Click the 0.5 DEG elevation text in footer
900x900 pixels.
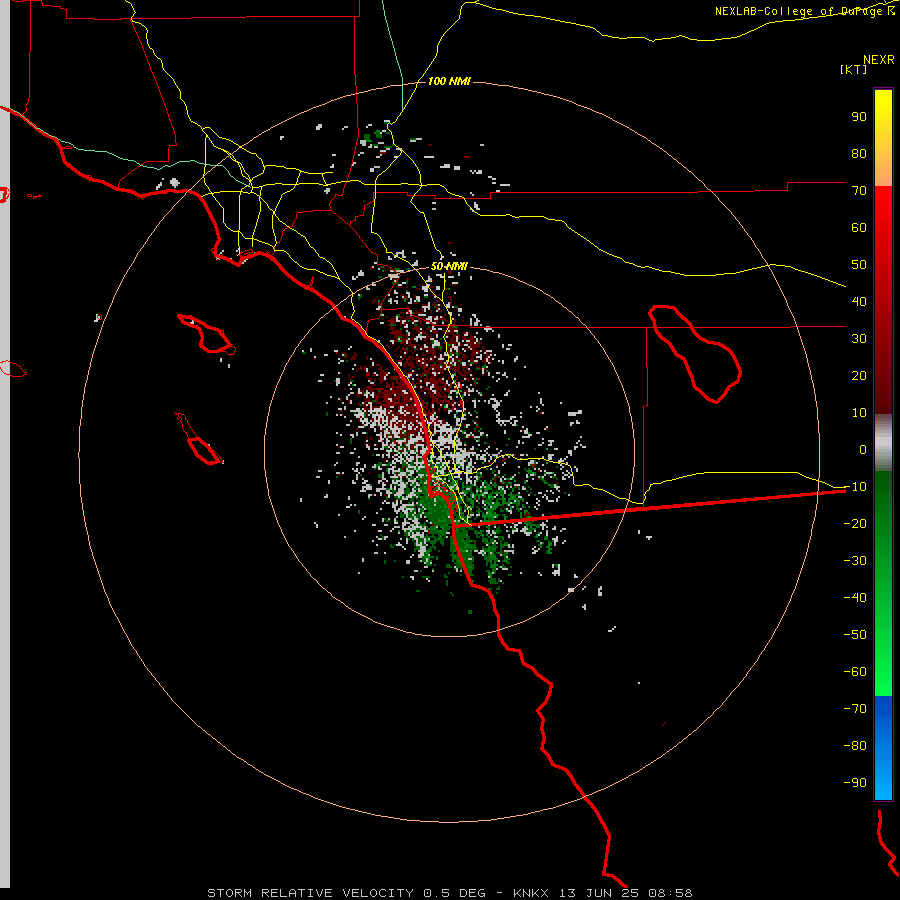coord(454,893)
